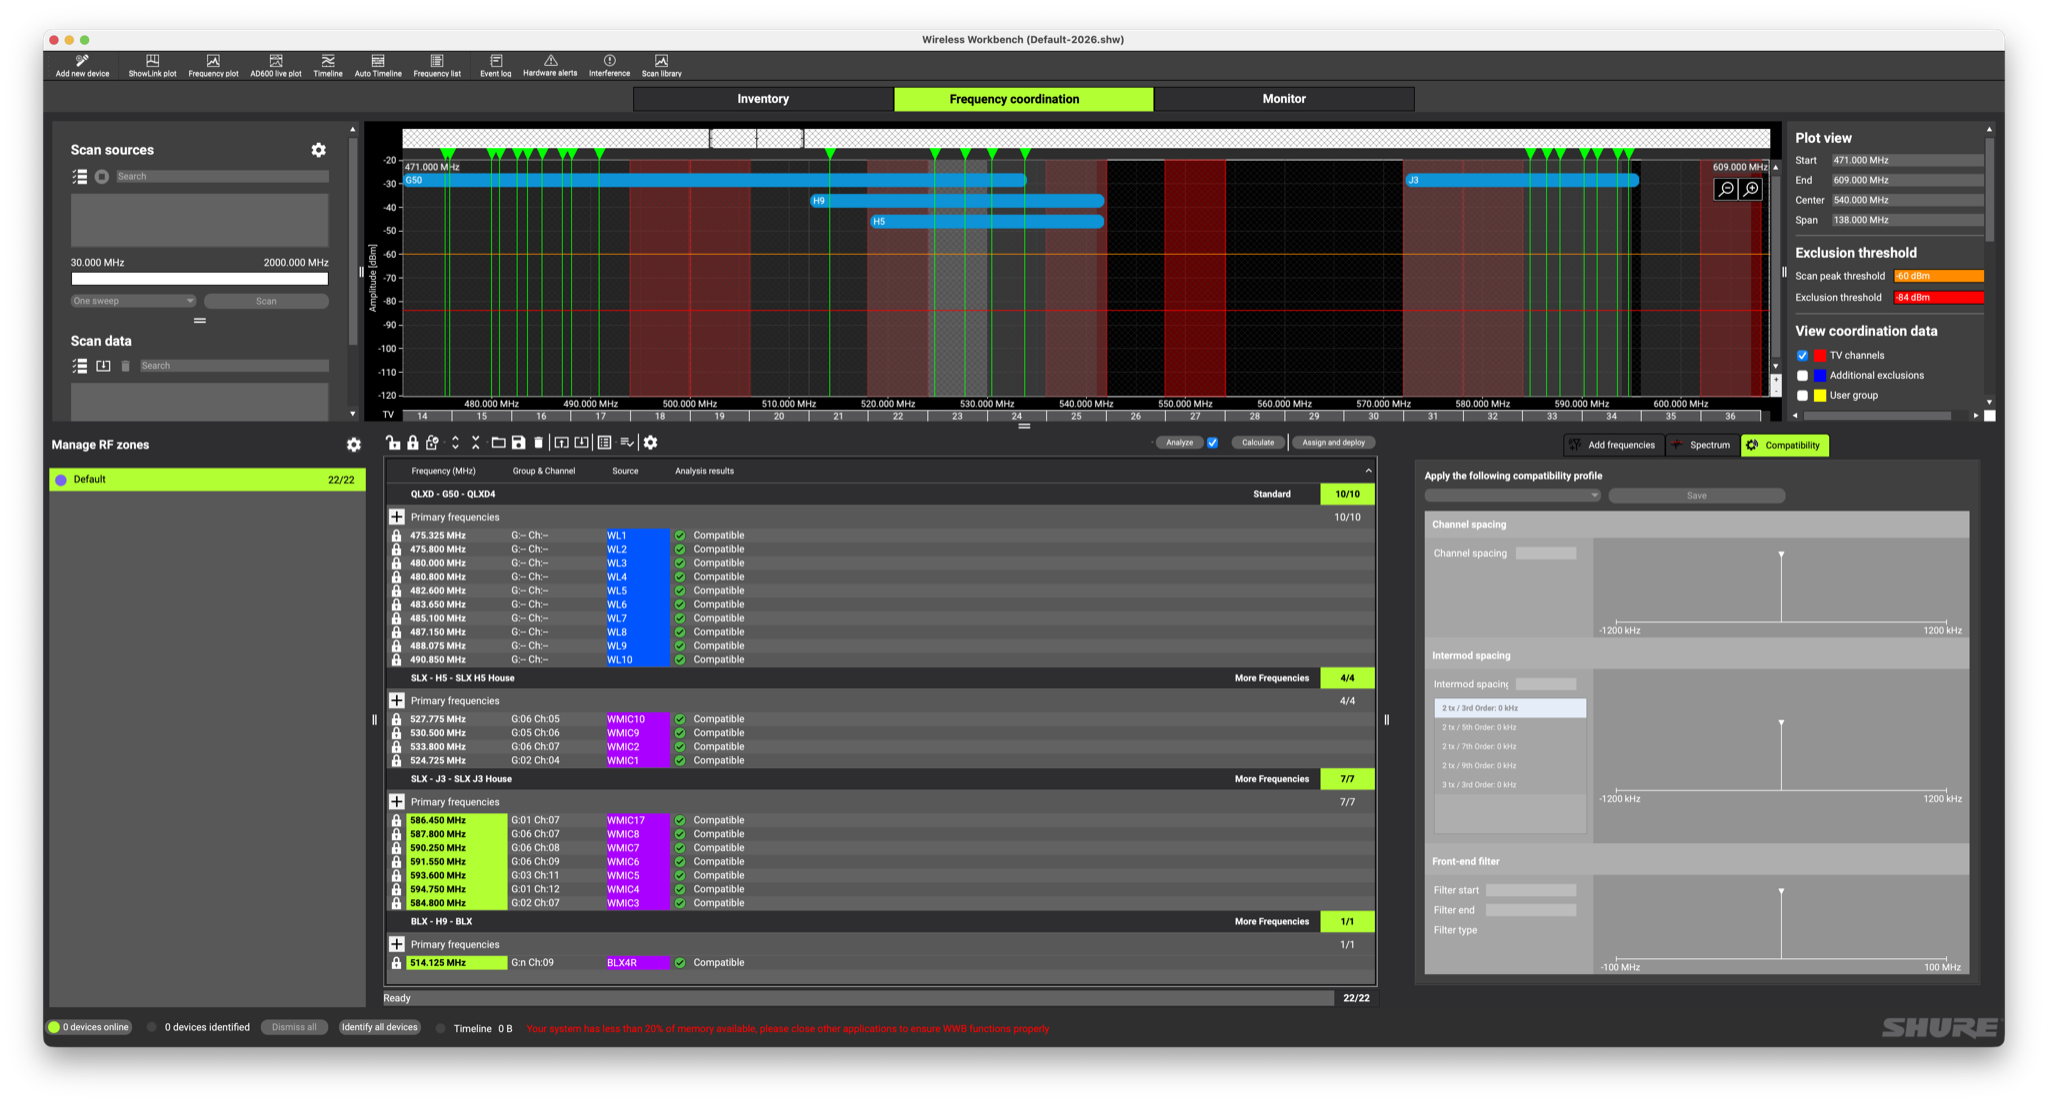Click the Scan sources settings gear
Screen dimensions: 2048x1104
click(318, 150)
